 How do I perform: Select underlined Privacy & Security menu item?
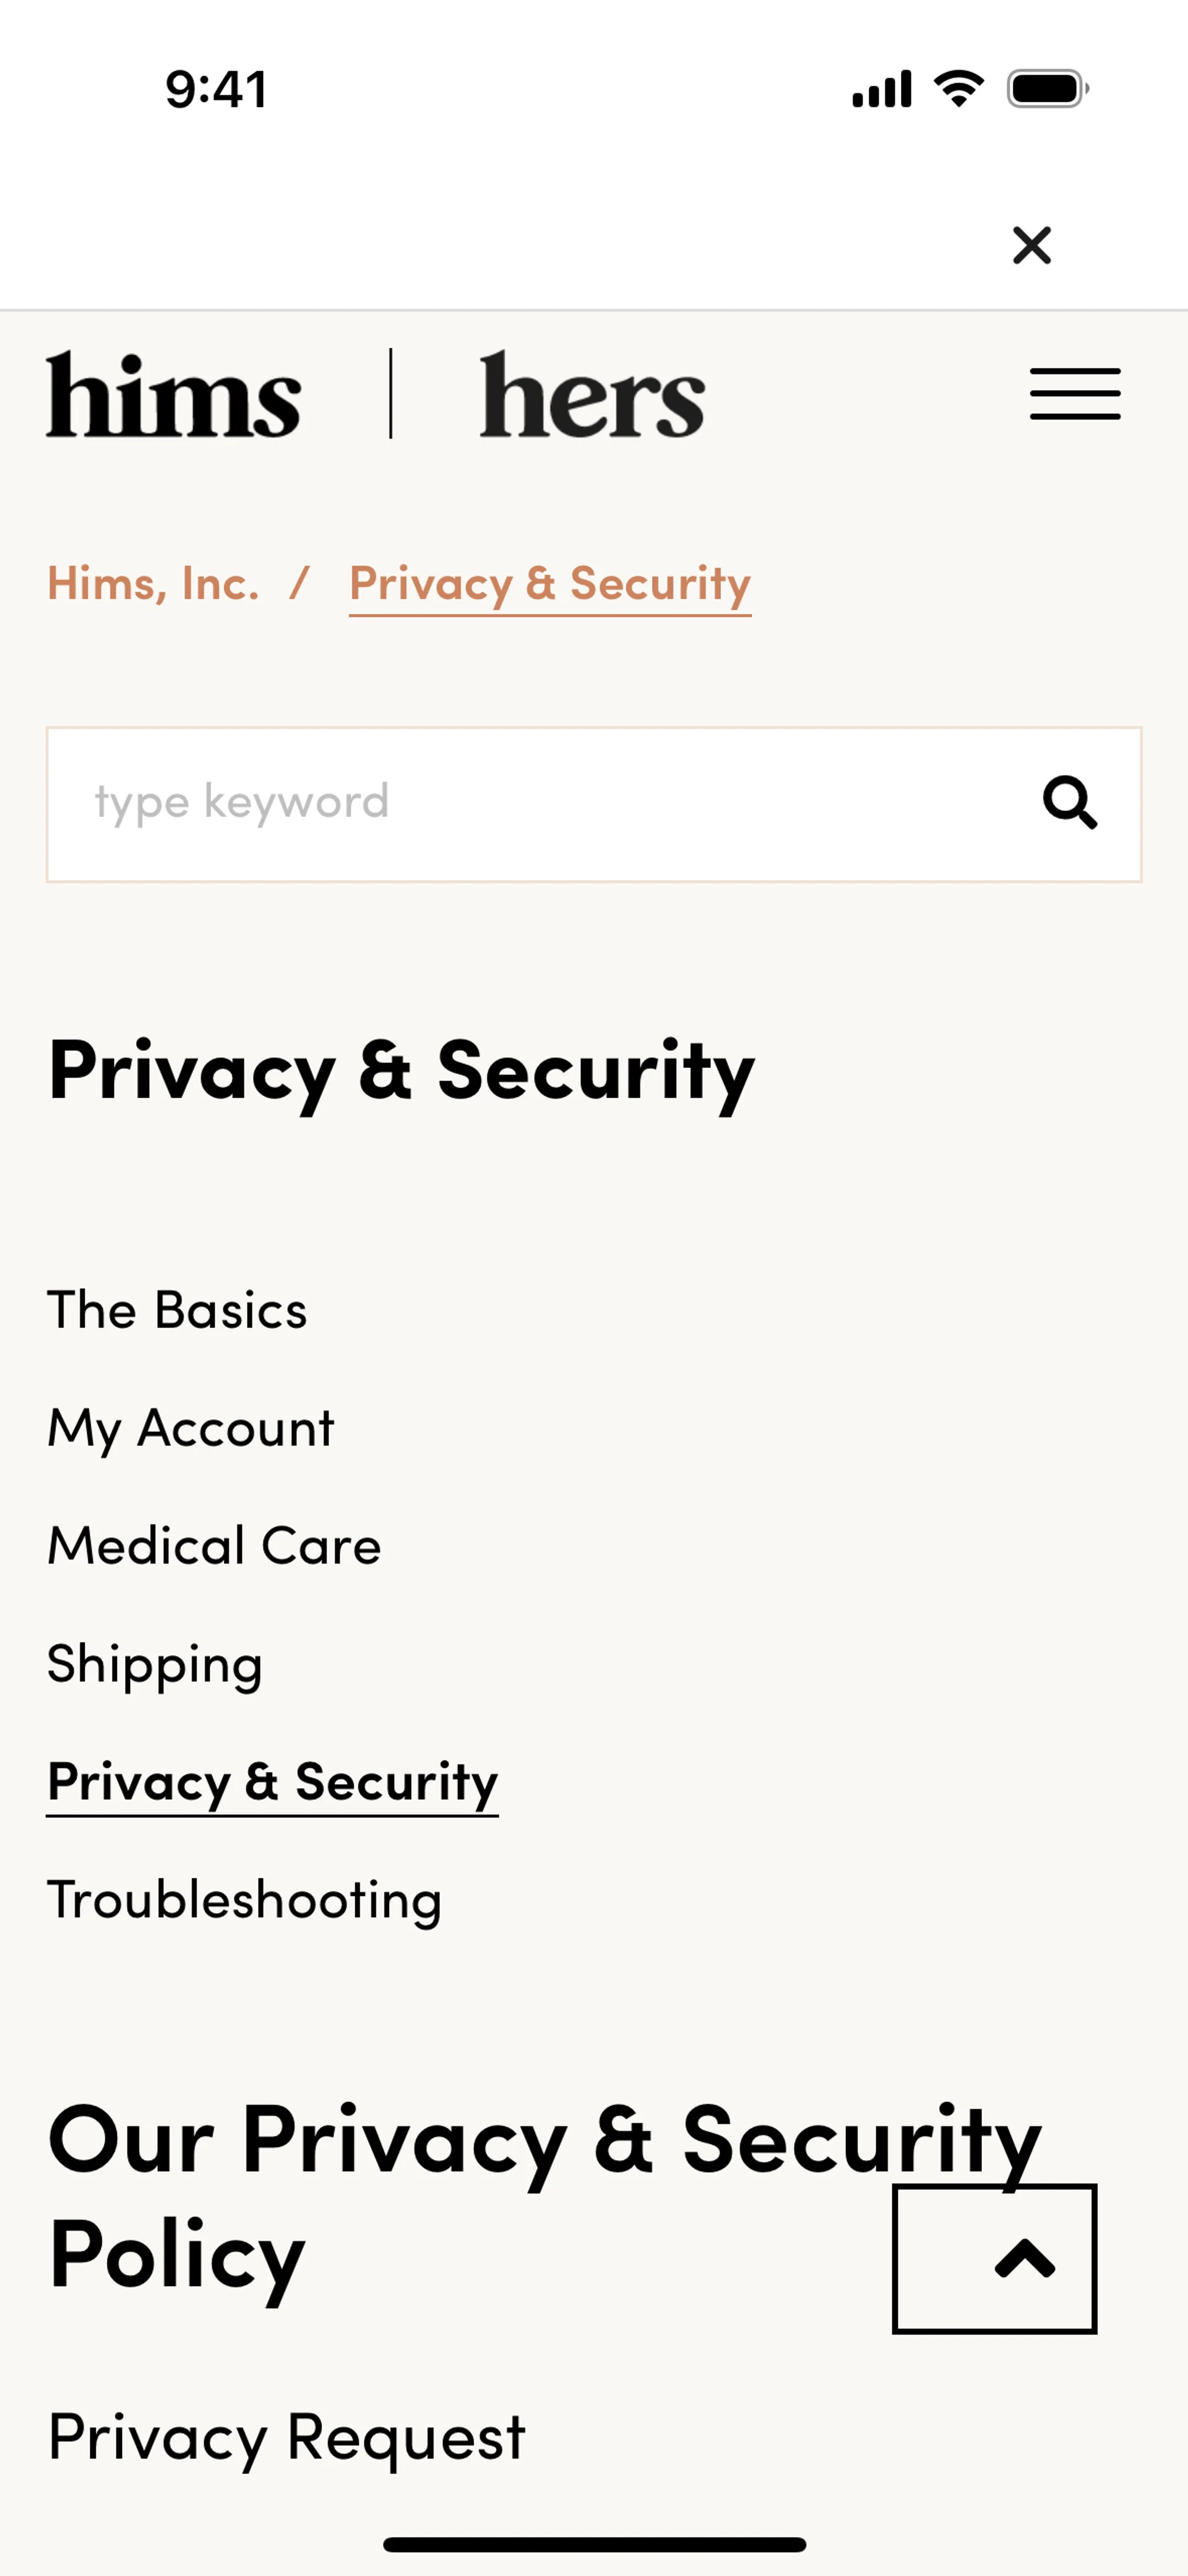pyautogui.click(x=272, y=1782)
